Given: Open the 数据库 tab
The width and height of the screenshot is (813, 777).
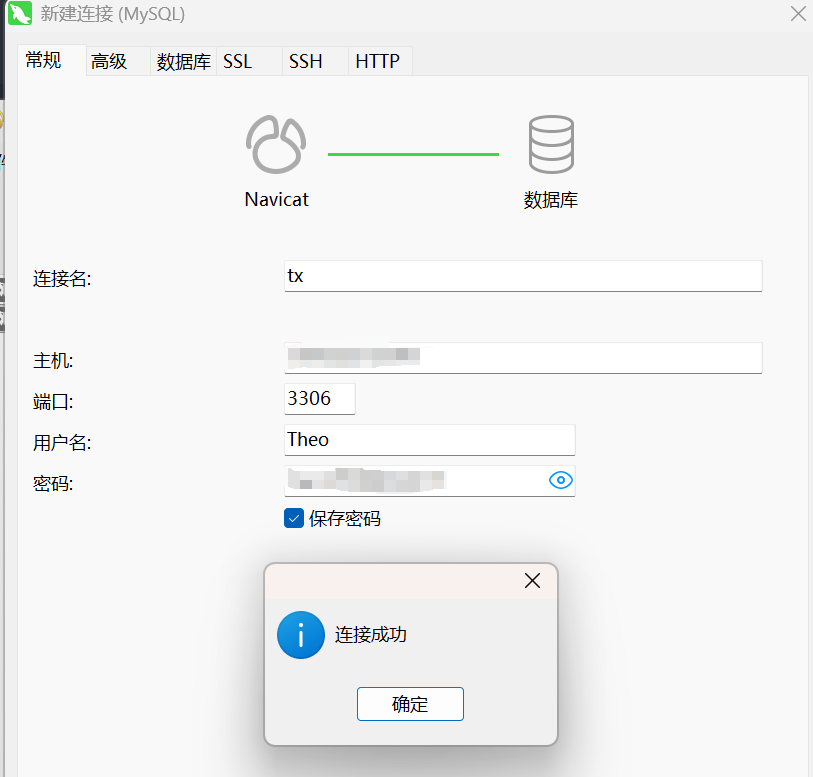Looking at the screenshot, I should (184, 61).
